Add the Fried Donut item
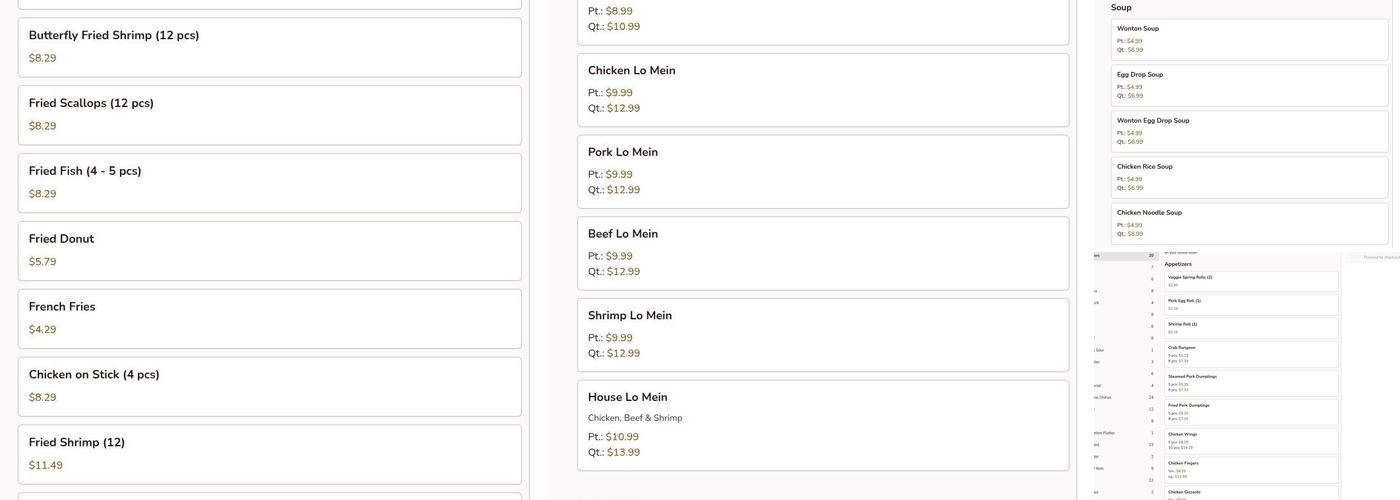Screen dimensions: 1400x500 (269, 251)
